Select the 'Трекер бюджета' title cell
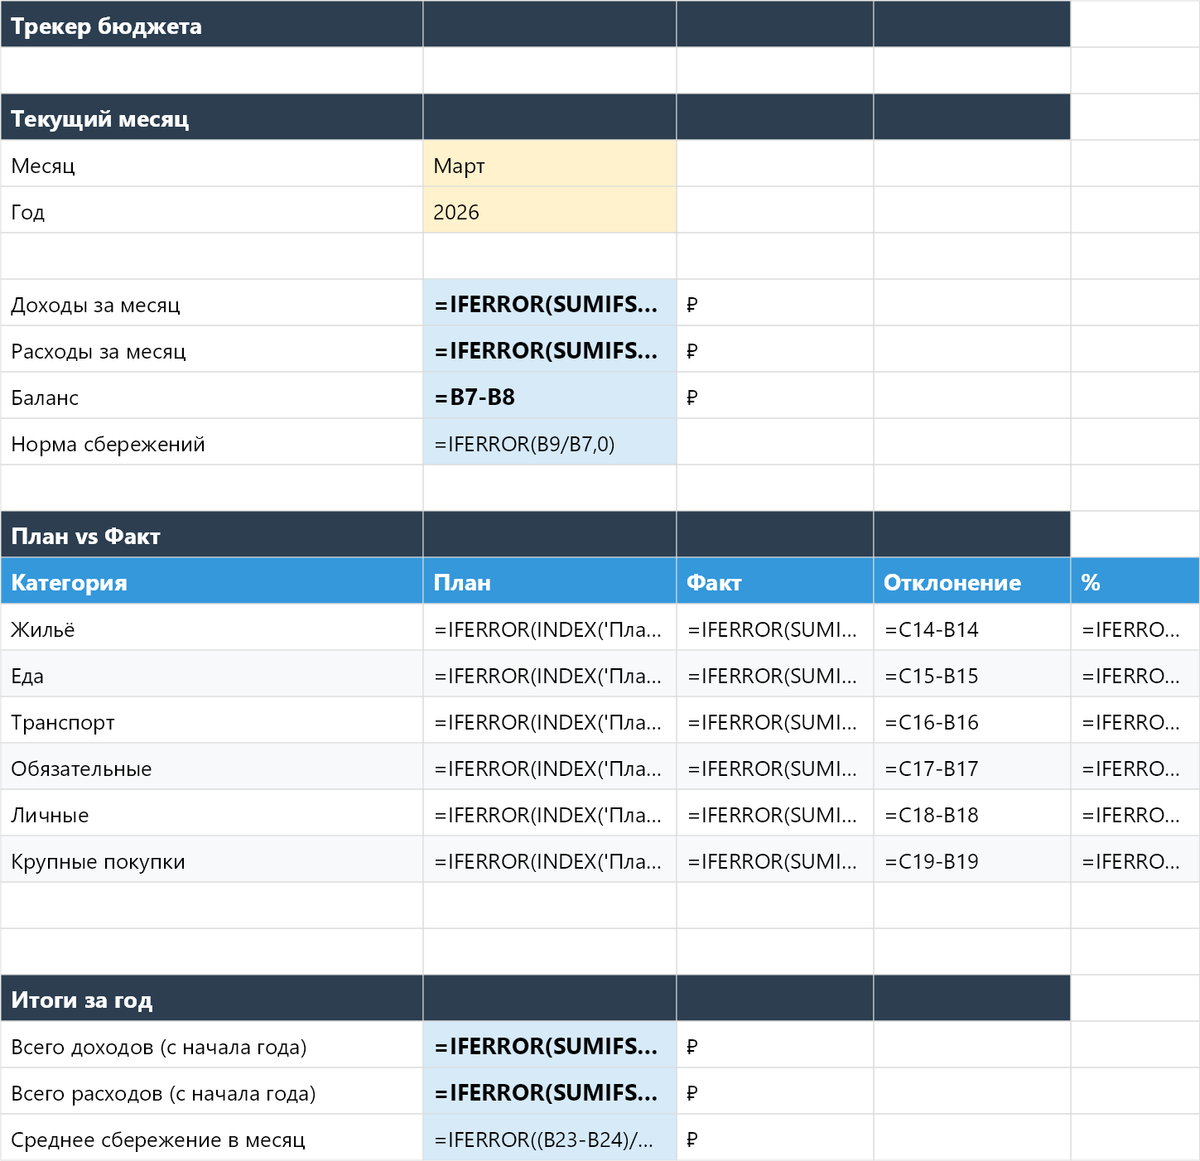Viewport: 1200px width, 1161px height. (x=211, y=26)
